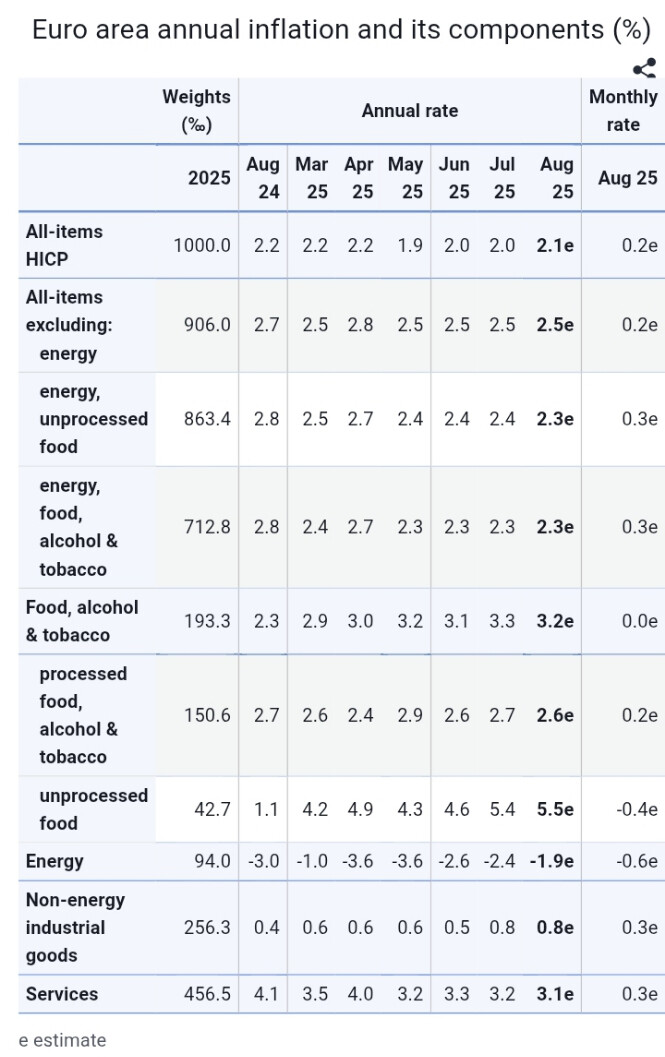Select the 5.5e unprocessed food value
The height and width of the screenshot is (1057, 665).
tap(555, 809)
